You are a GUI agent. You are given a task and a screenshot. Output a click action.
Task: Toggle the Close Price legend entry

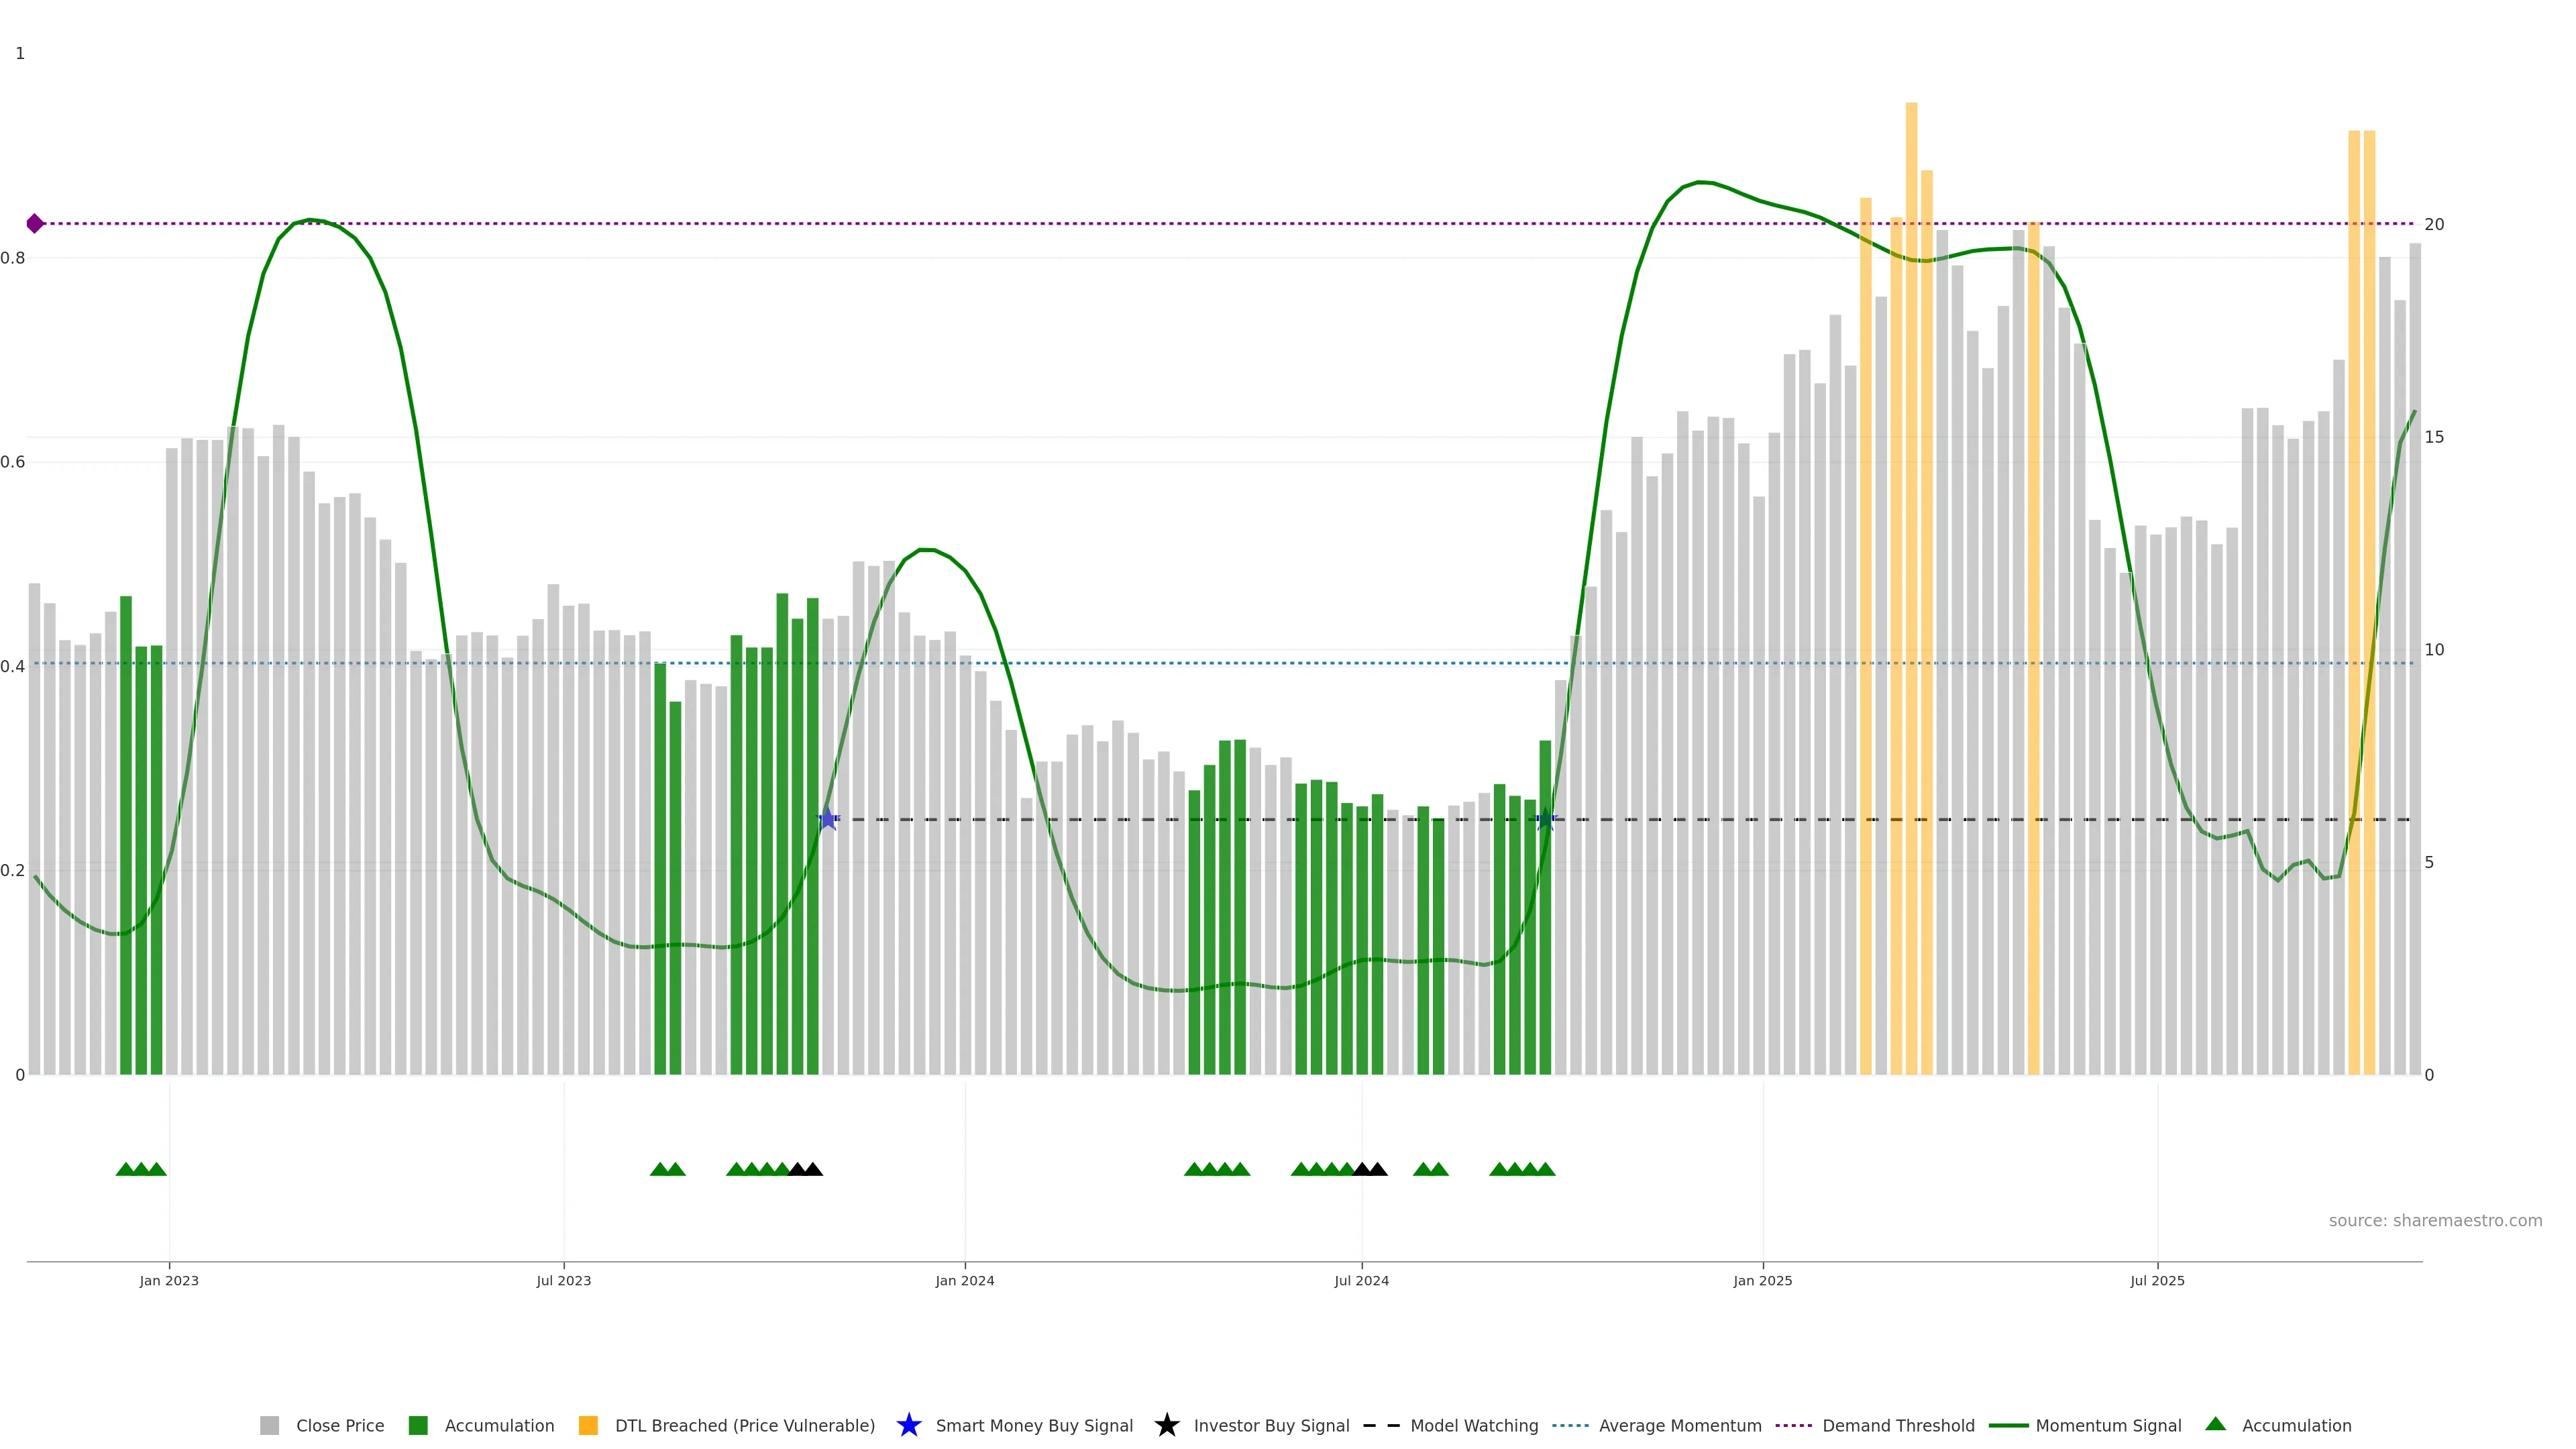click(339, 1425)
